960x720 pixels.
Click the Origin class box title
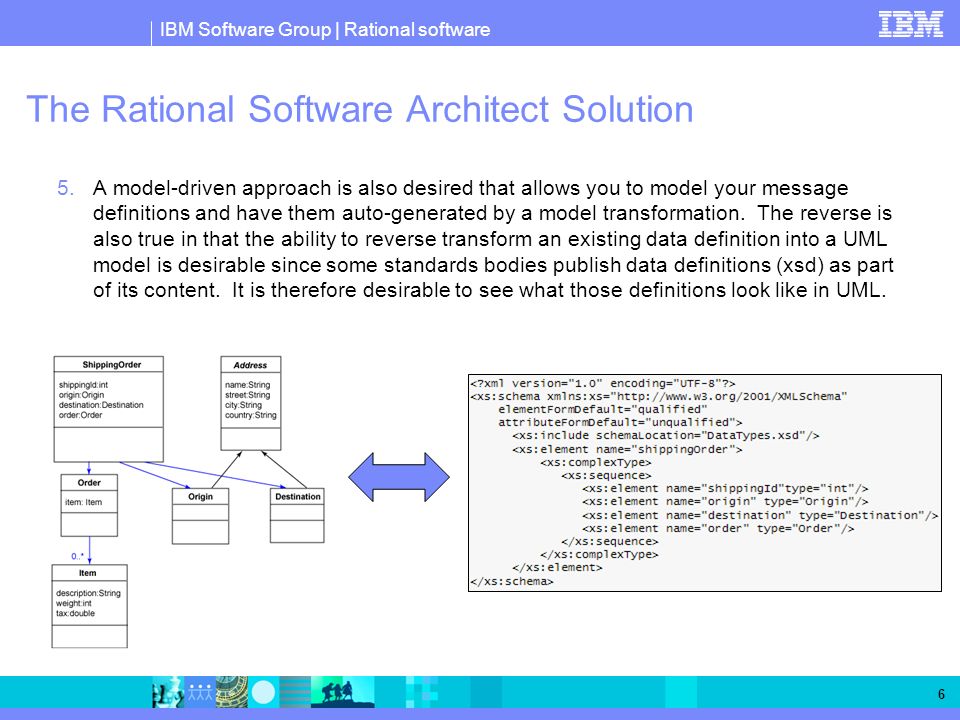(201, 497)
